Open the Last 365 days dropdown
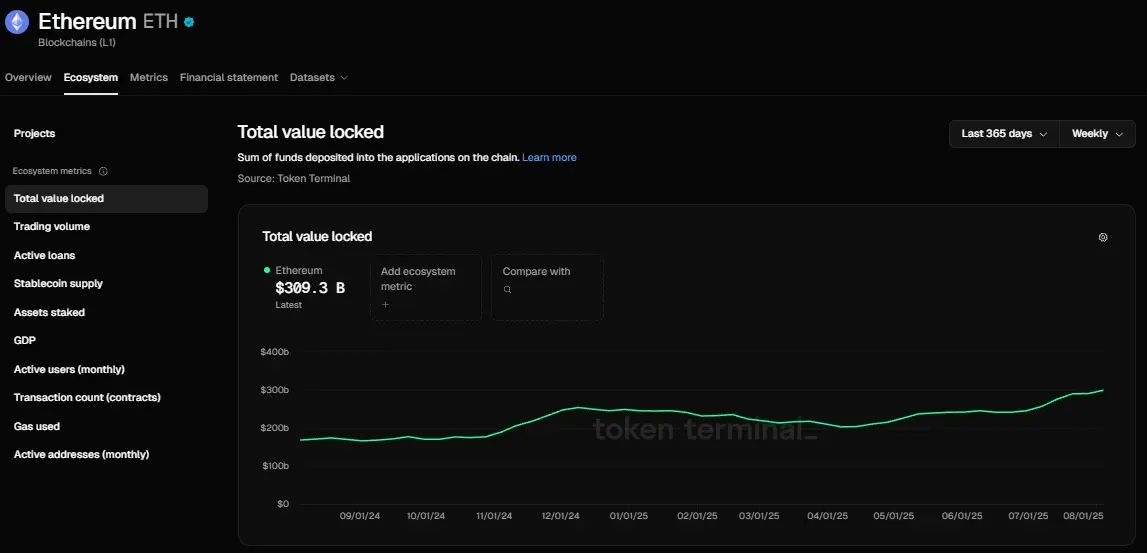This screenshot has height=553, width=1147. coord(1004,134)
